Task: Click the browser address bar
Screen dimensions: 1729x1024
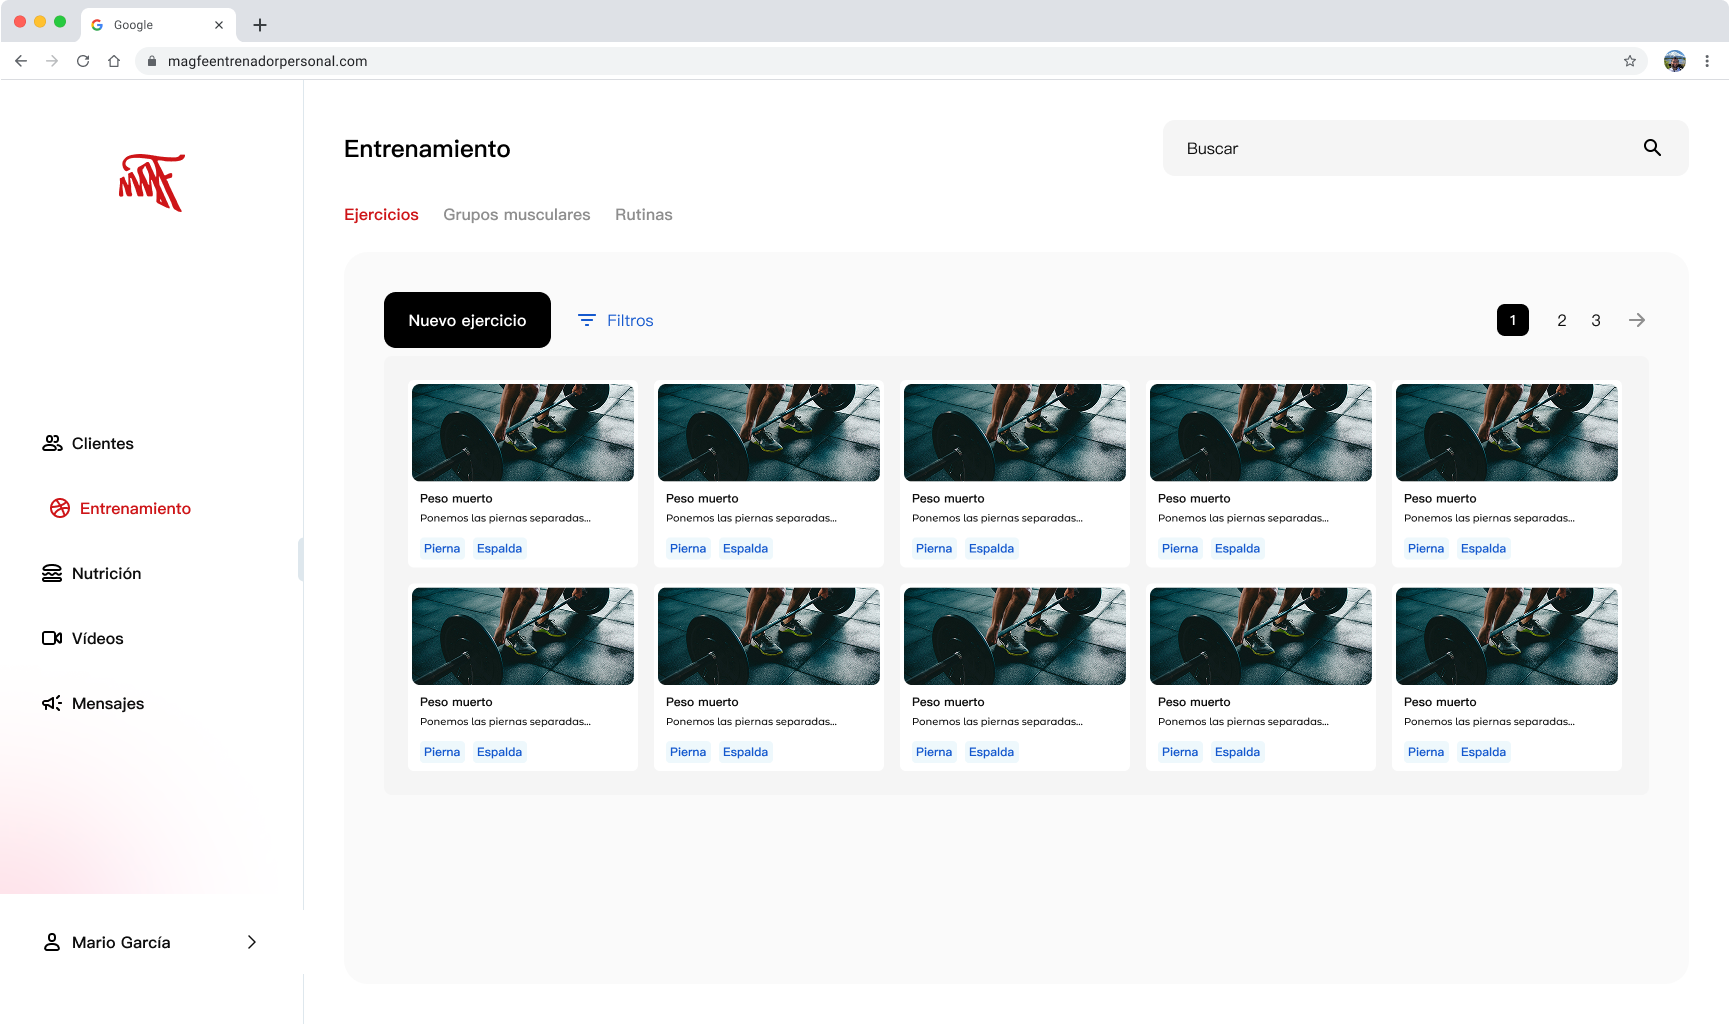Action: click(x=890, y=61)
